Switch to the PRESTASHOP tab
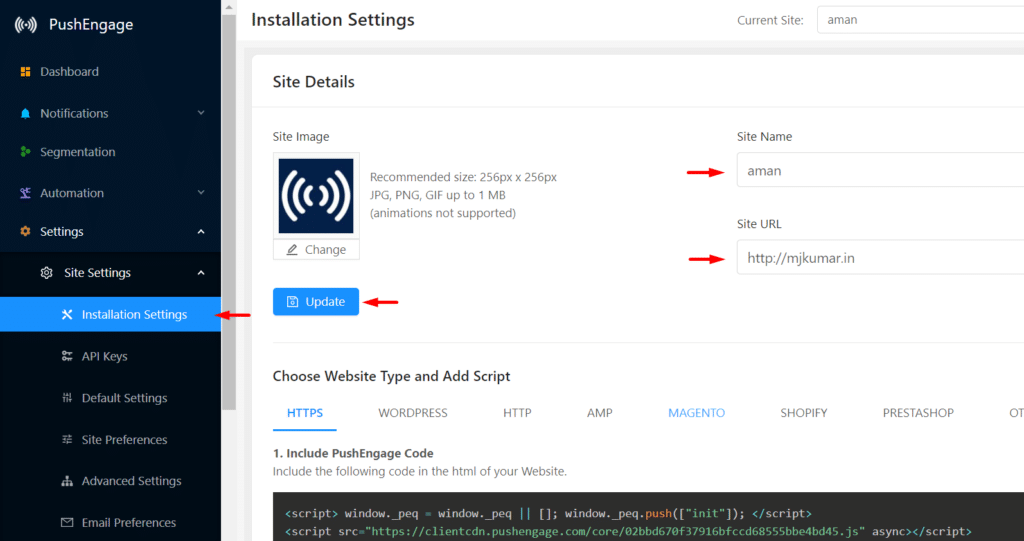The height and width of the screenshot is (541, 1024). (x=918, y=413)
